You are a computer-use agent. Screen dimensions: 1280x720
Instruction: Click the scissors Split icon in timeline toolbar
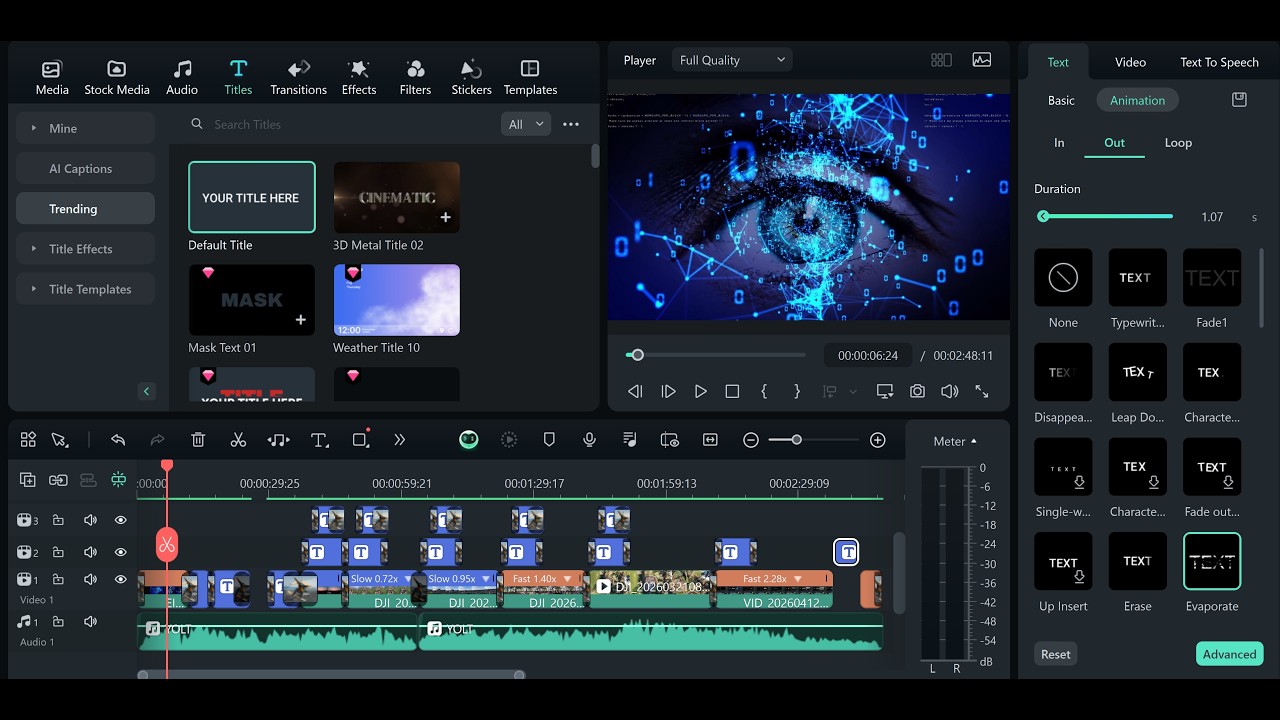tap(238, 440)
